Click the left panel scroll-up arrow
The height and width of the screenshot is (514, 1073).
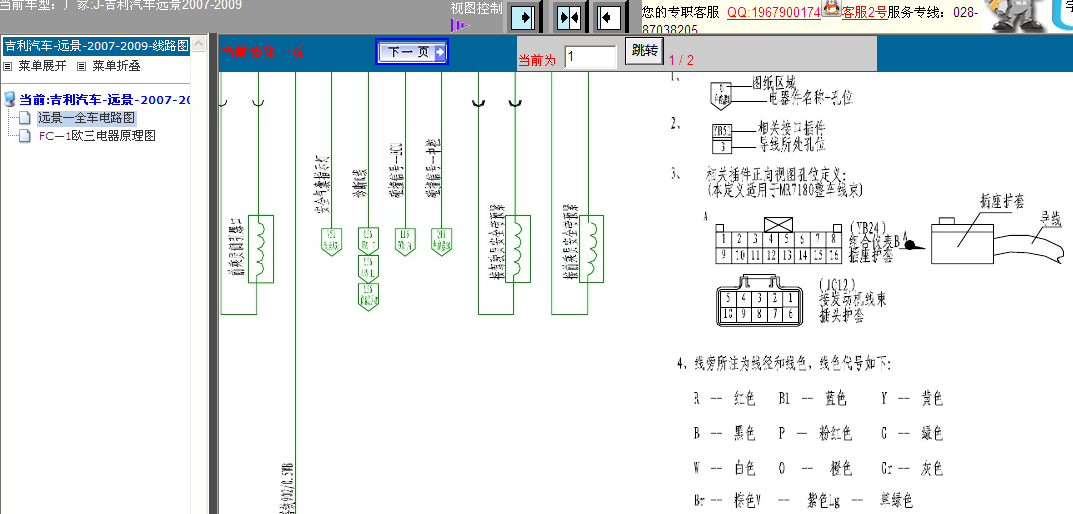click(198, 44)
